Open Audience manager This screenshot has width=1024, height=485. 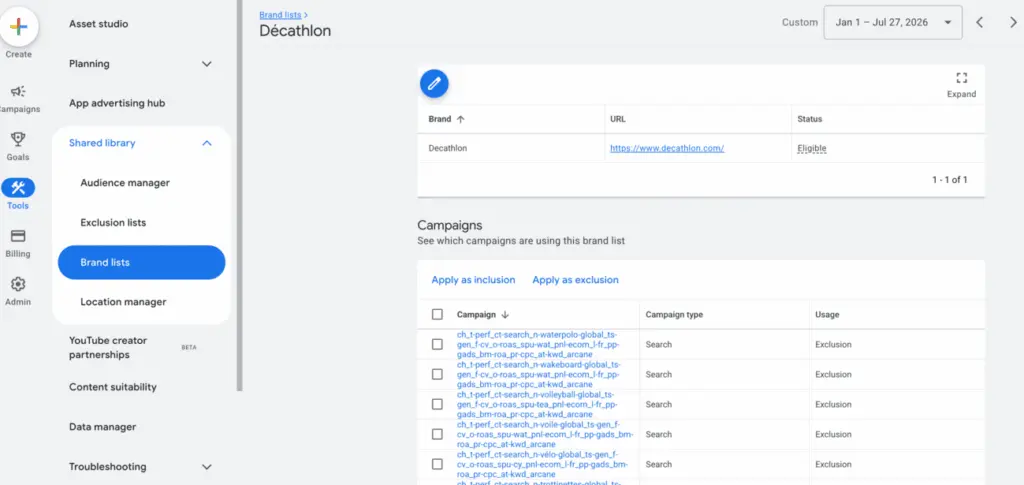[125, 183]
